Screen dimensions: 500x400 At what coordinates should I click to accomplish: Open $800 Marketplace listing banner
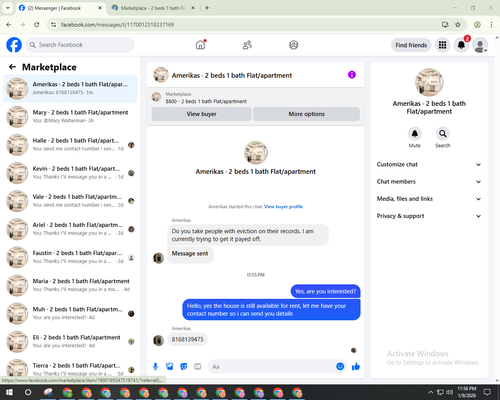[x=256, y=98]
